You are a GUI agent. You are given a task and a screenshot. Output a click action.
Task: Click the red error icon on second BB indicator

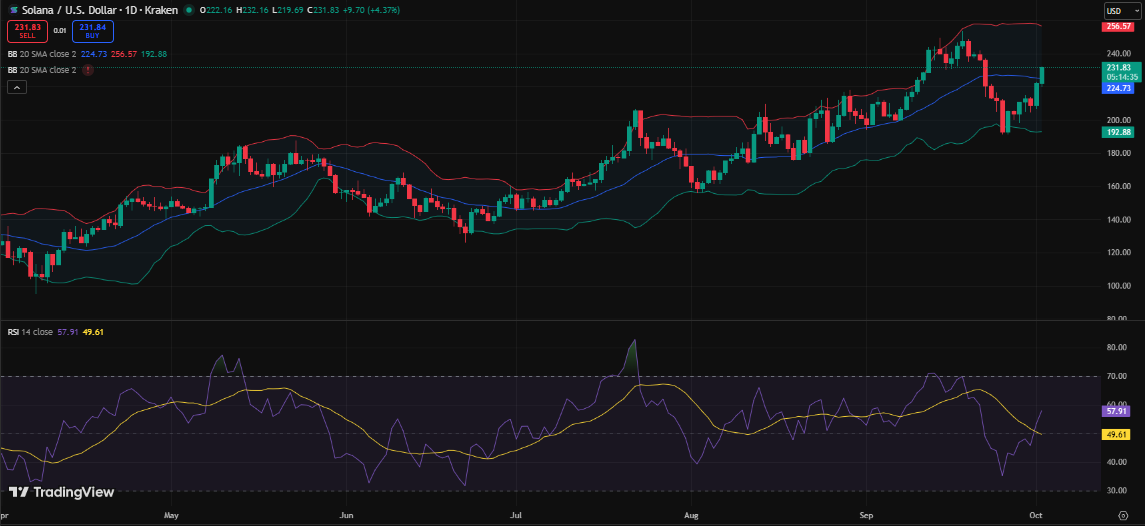pos(89,70)
